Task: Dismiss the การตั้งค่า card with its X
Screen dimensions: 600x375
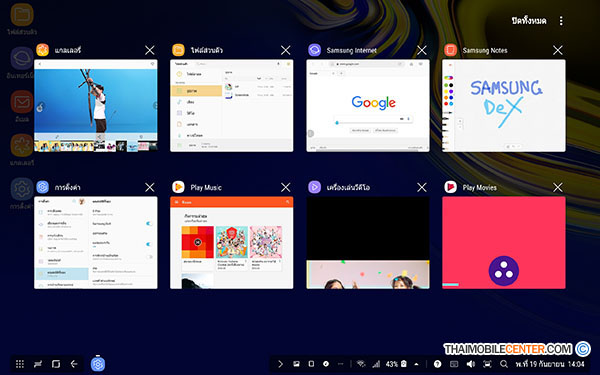Action: (150, 187)
